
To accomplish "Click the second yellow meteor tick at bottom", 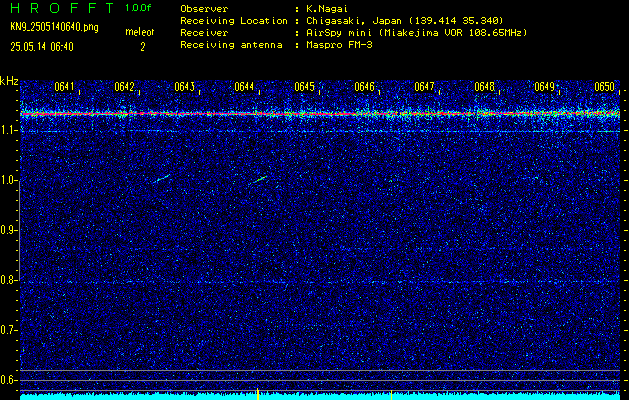I will point(392,395).
